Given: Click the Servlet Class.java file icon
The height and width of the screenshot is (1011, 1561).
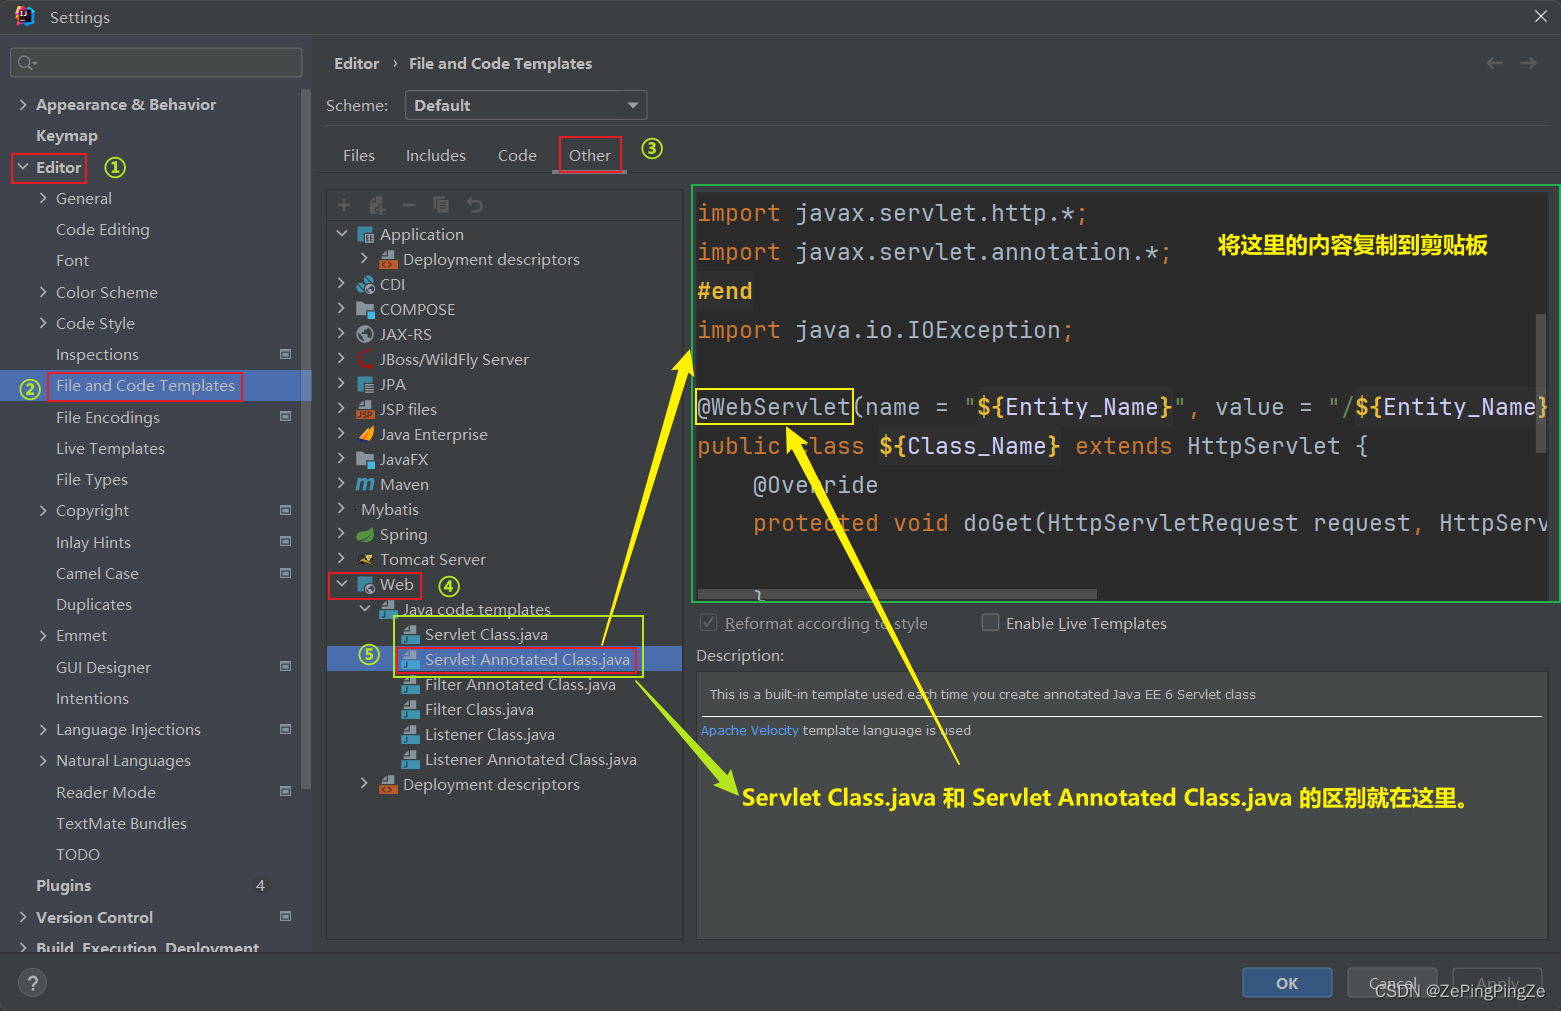Looking at the screenshot, I should click(x=410, y=635).
